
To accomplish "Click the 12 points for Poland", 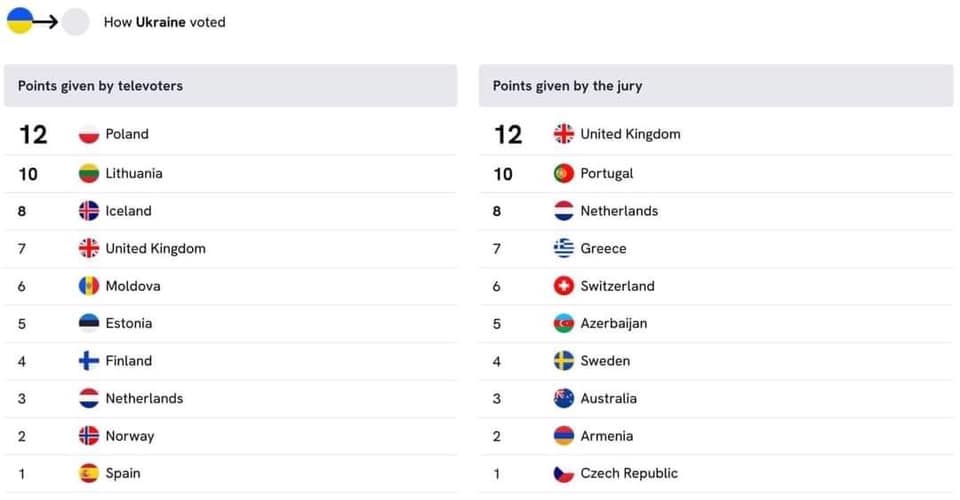I will pyautogui.click(x=33, y=134).
